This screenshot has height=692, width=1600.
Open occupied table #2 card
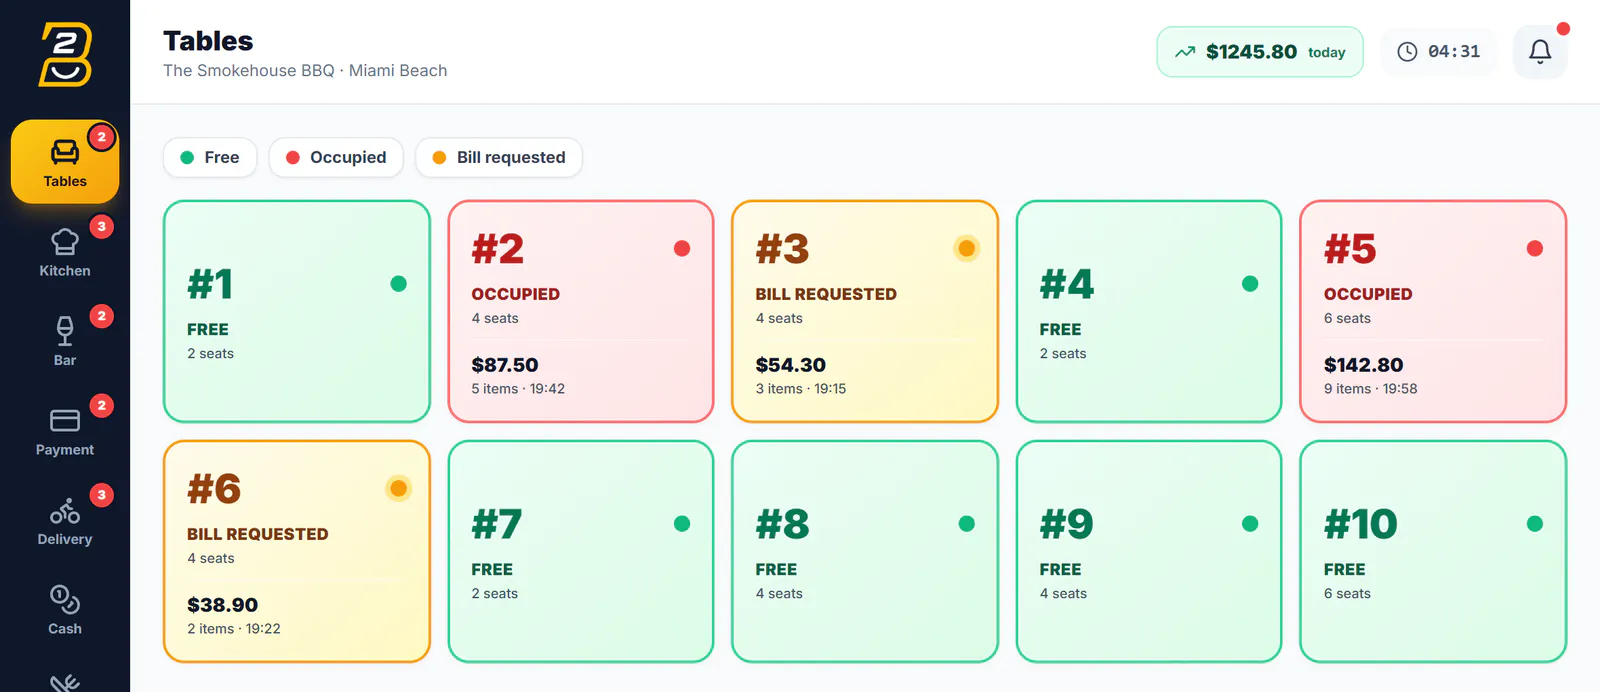point(581,311)
